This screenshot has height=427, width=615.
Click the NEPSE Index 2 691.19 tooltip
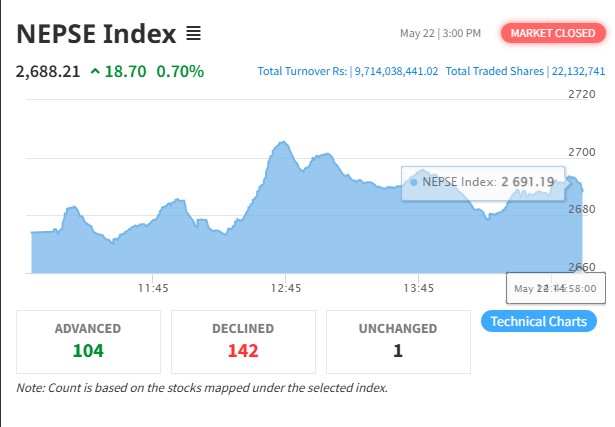(x=477, y=182)
